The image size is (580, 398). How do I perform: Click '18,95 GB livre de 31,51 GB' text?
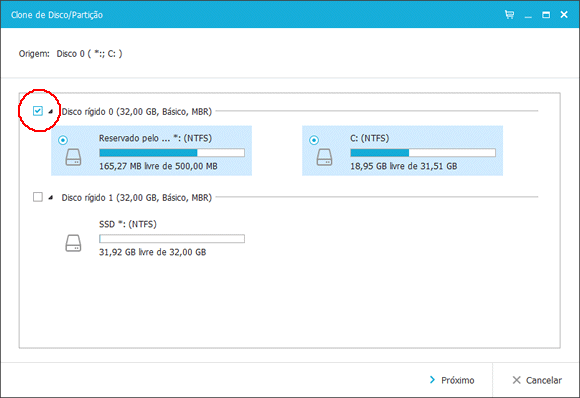click(x=404, y=166)
